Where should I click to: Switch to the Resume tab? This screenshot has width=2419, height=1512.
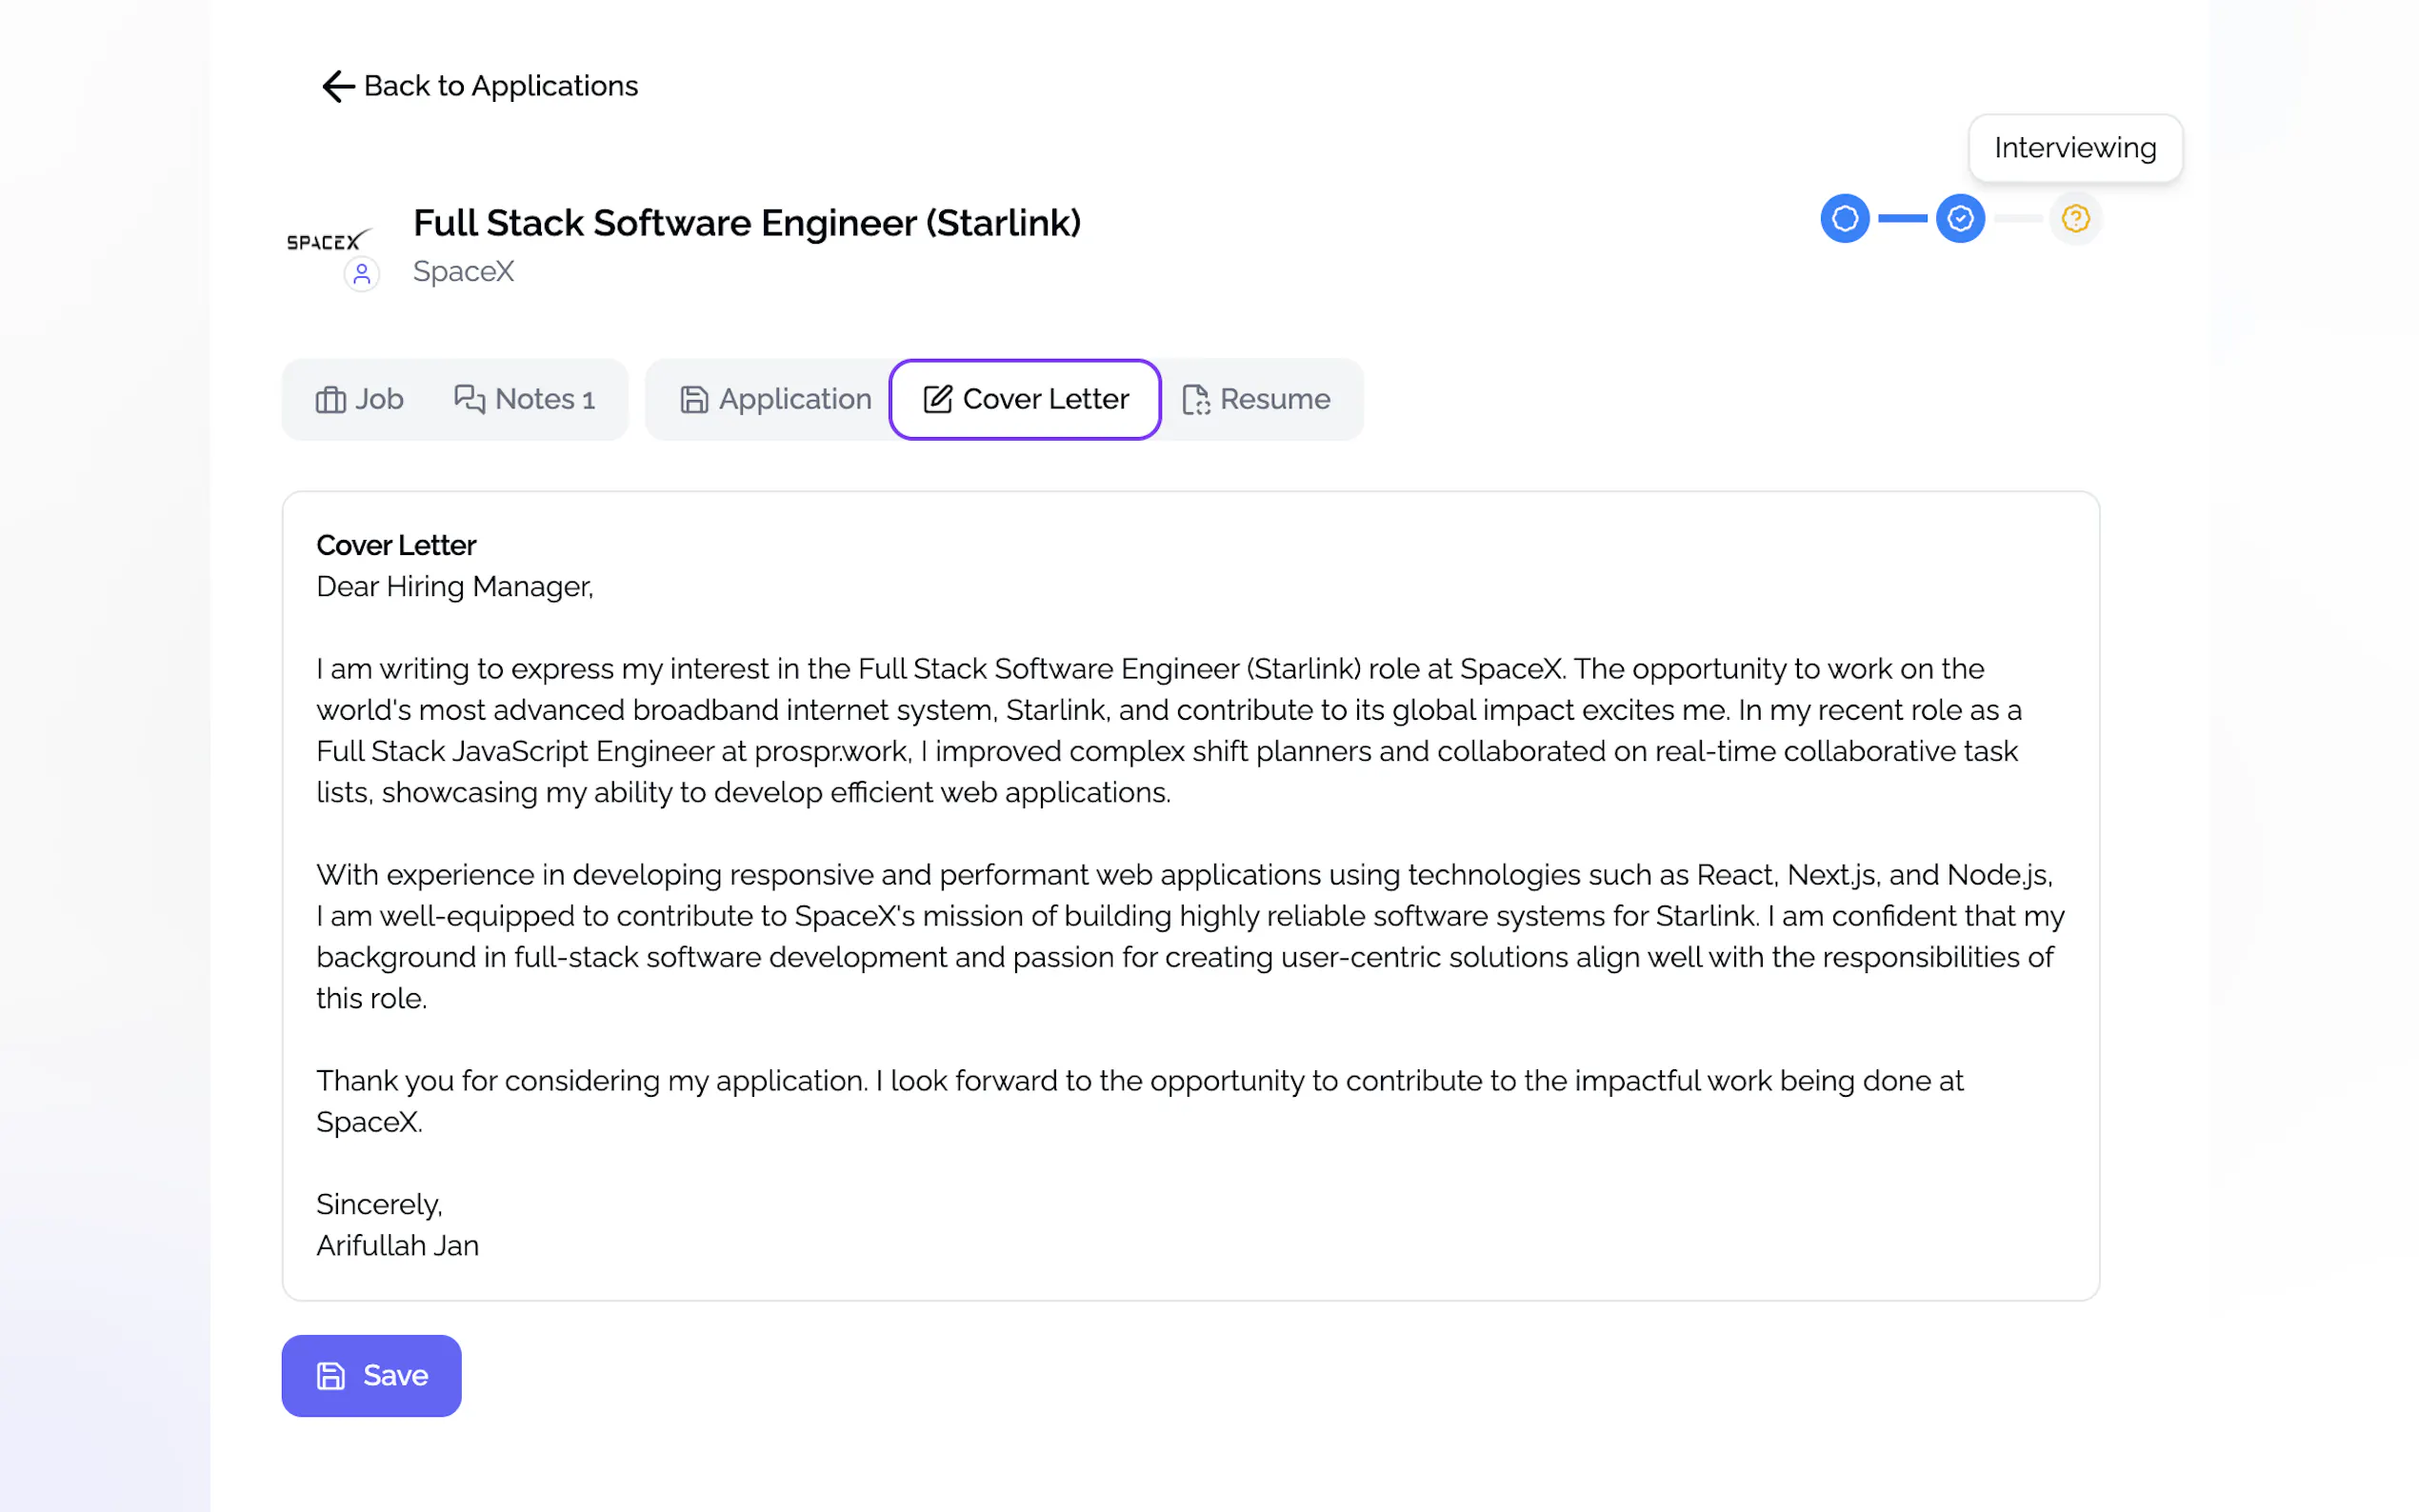click(1256, 399)
